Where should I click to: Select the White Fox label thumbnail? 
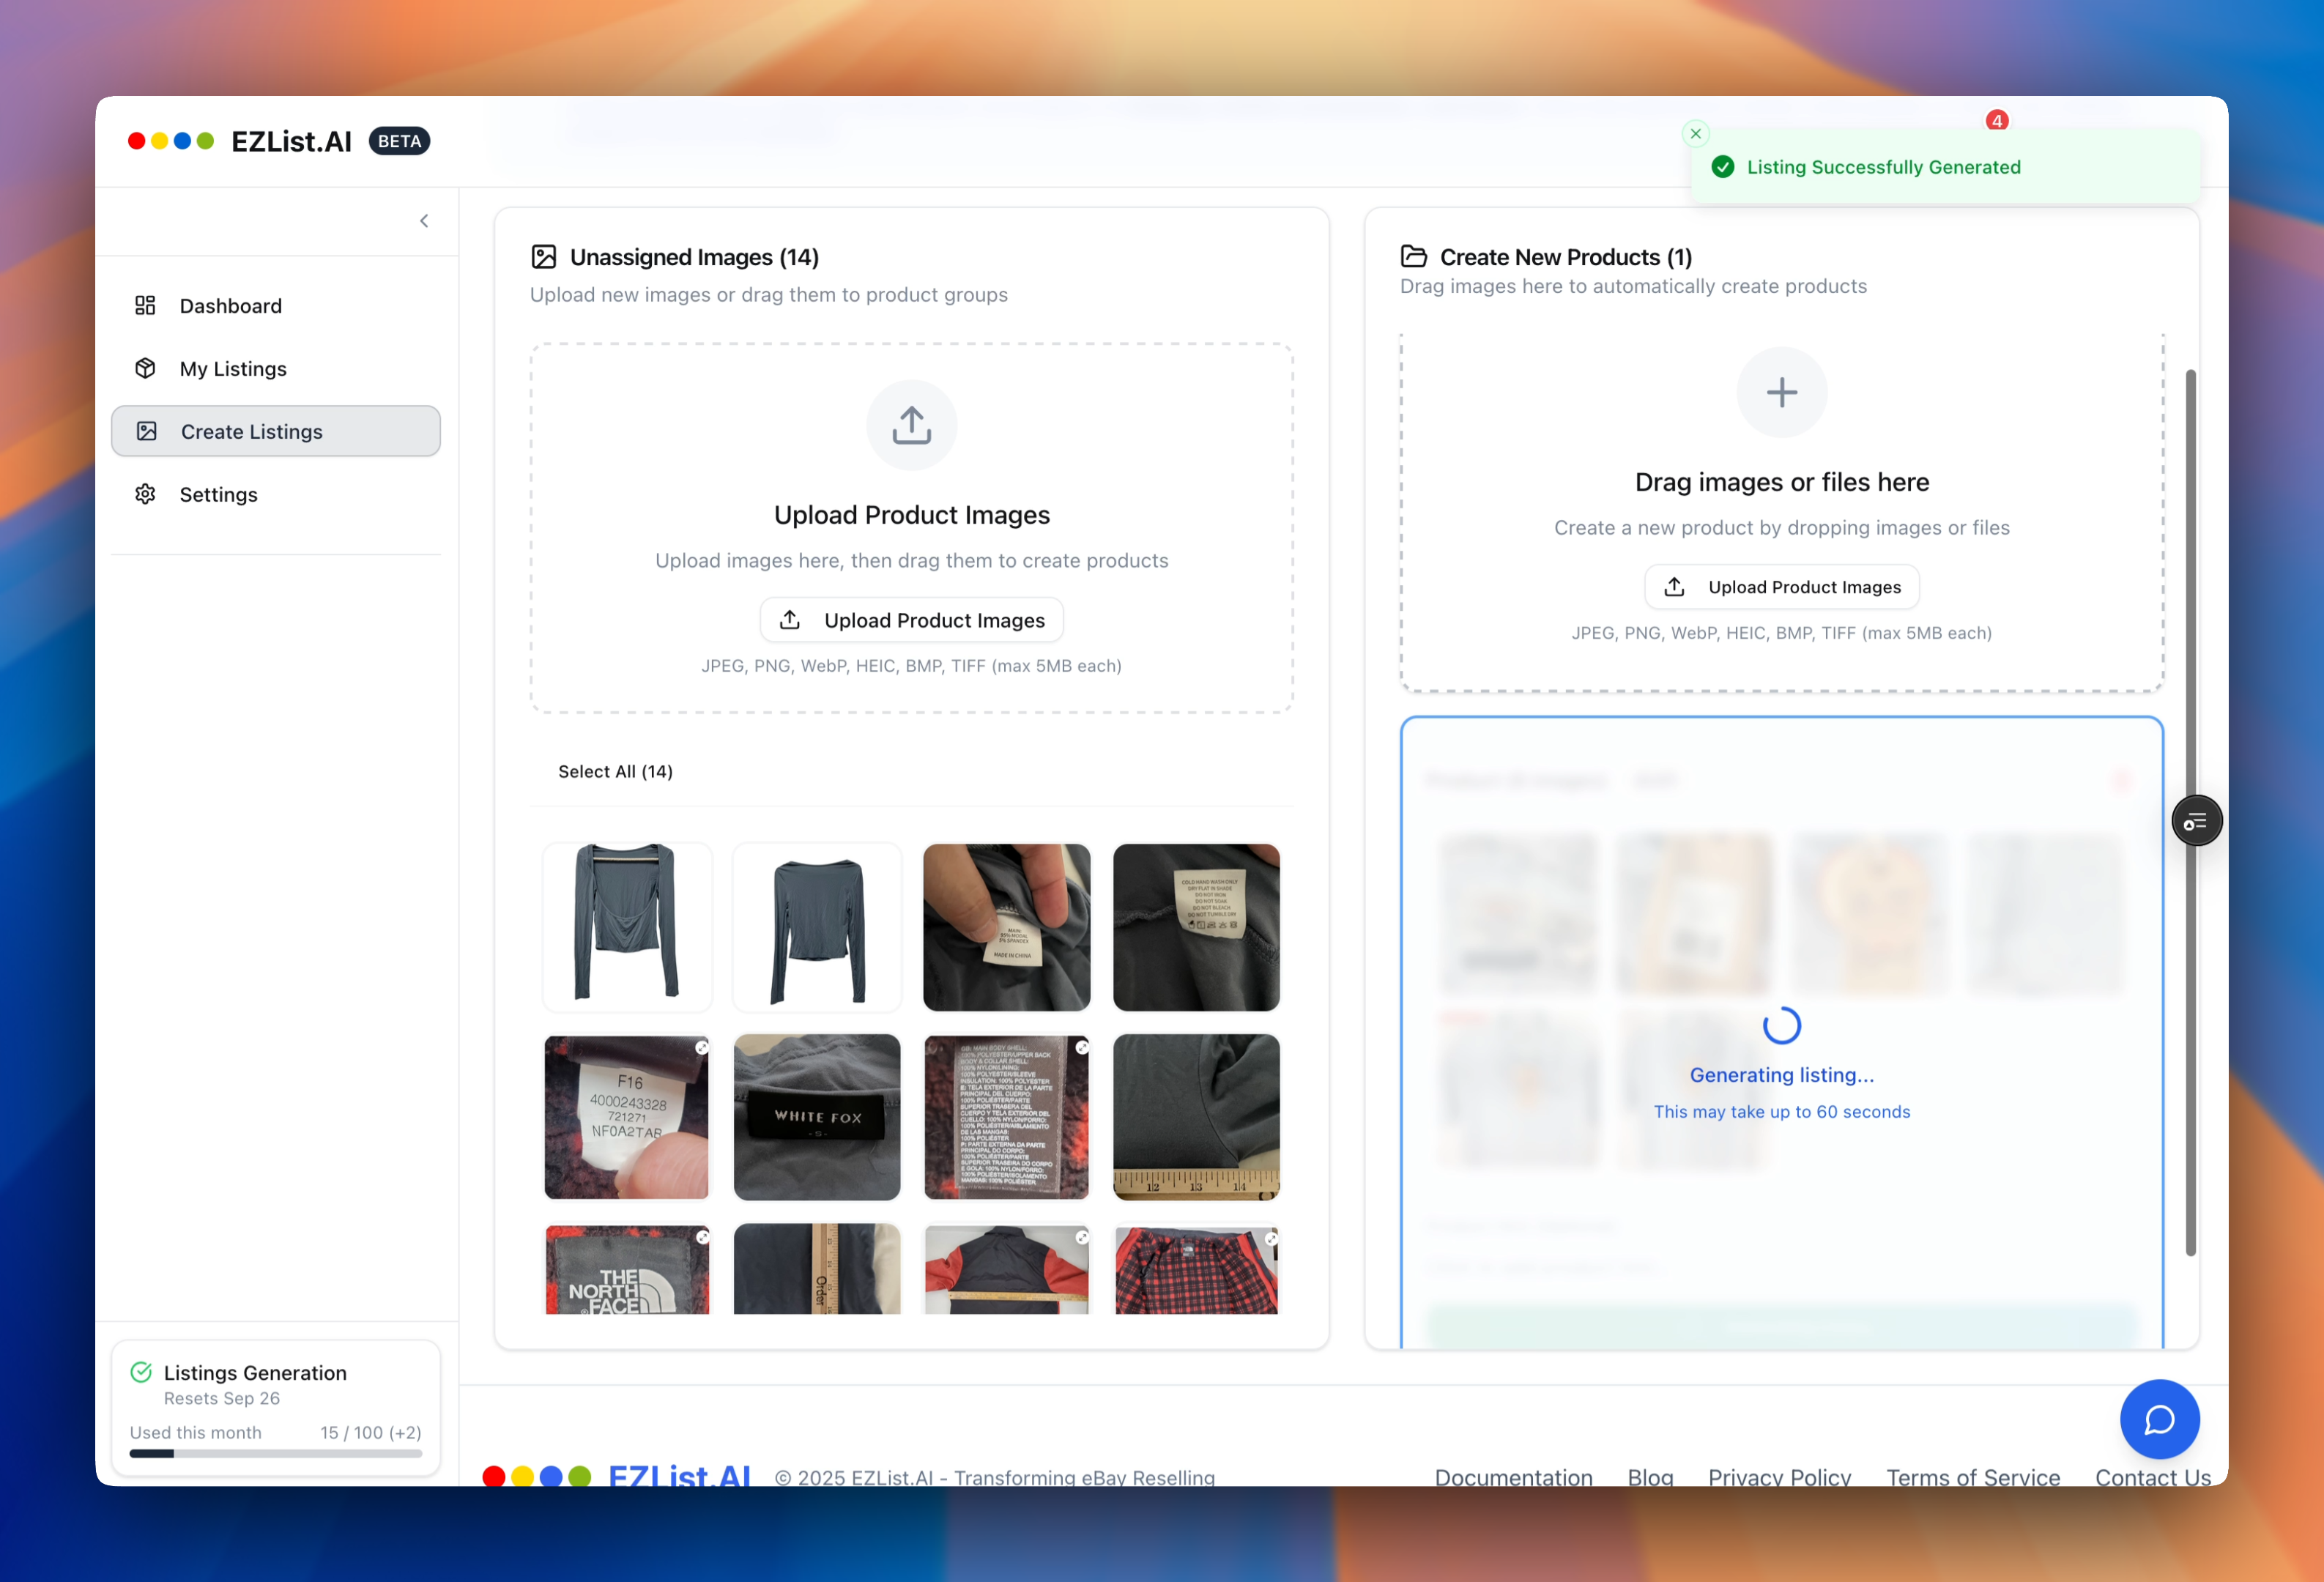[x=816, y=1117]
